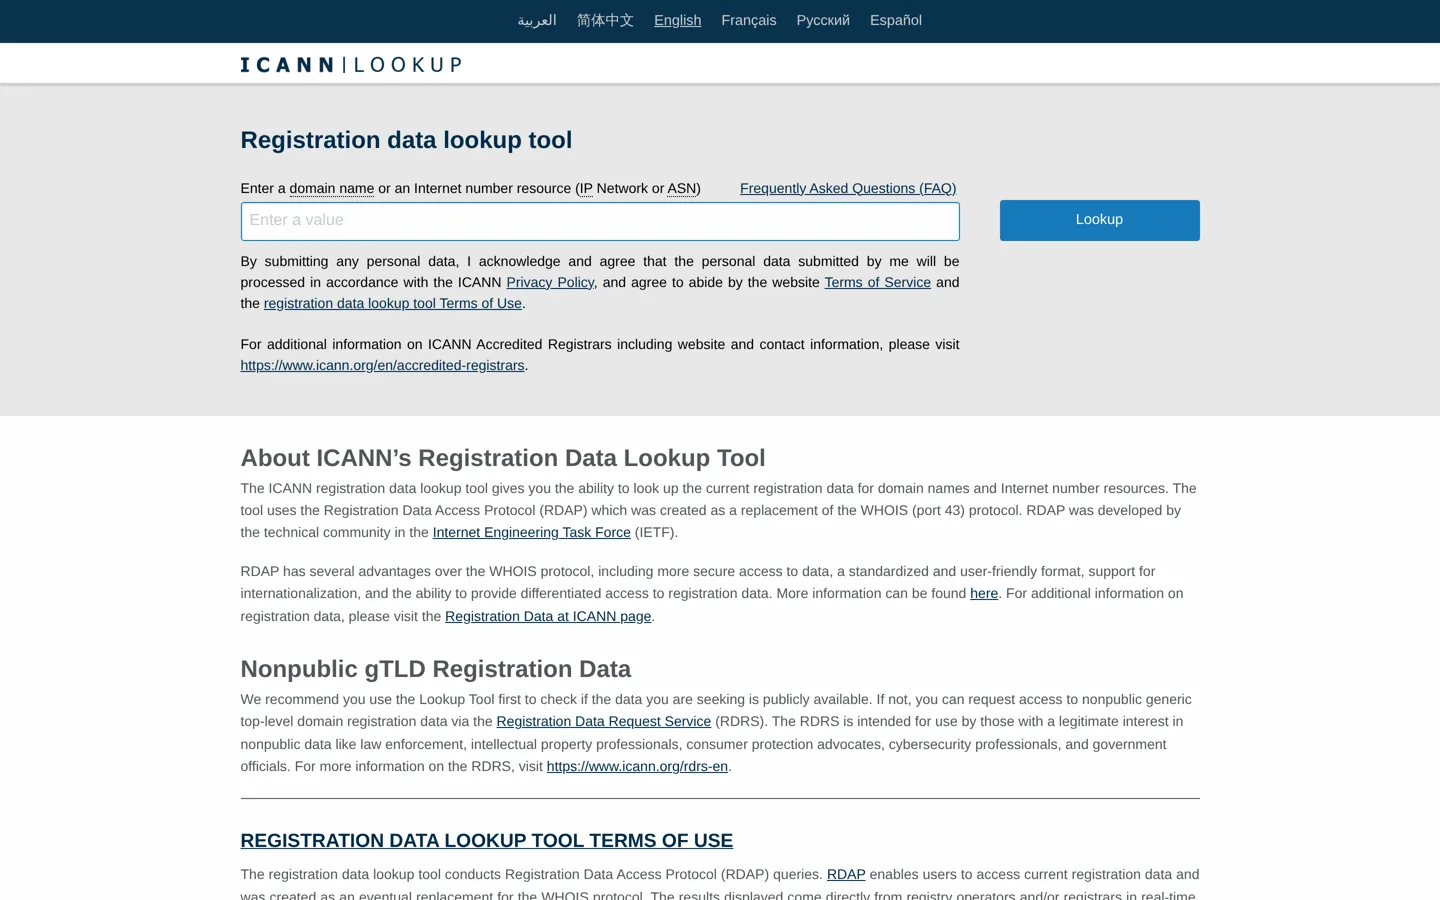Open Internet Engineering Task Force link
Screen dimensions: 1440x900
tap(532, 532)
